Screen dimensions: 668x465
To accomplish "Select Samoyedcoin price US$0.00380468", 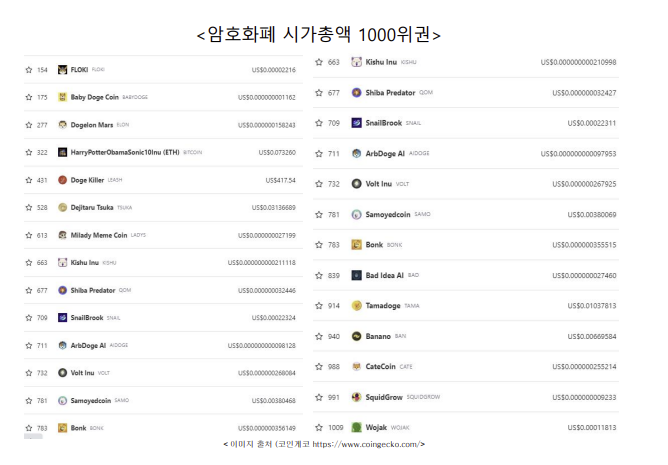I will tap(274, 401).
